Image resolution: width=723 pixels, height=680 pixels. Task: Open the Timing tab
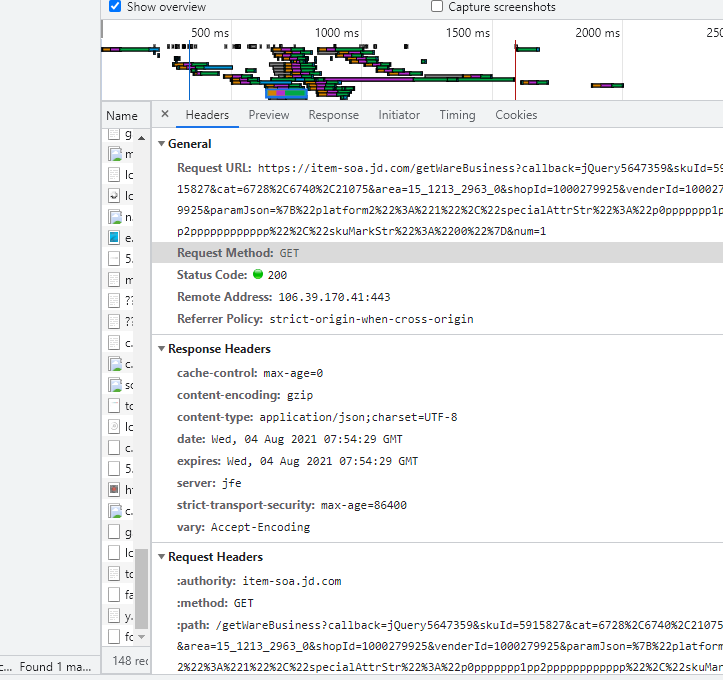[x=457, y=115]
